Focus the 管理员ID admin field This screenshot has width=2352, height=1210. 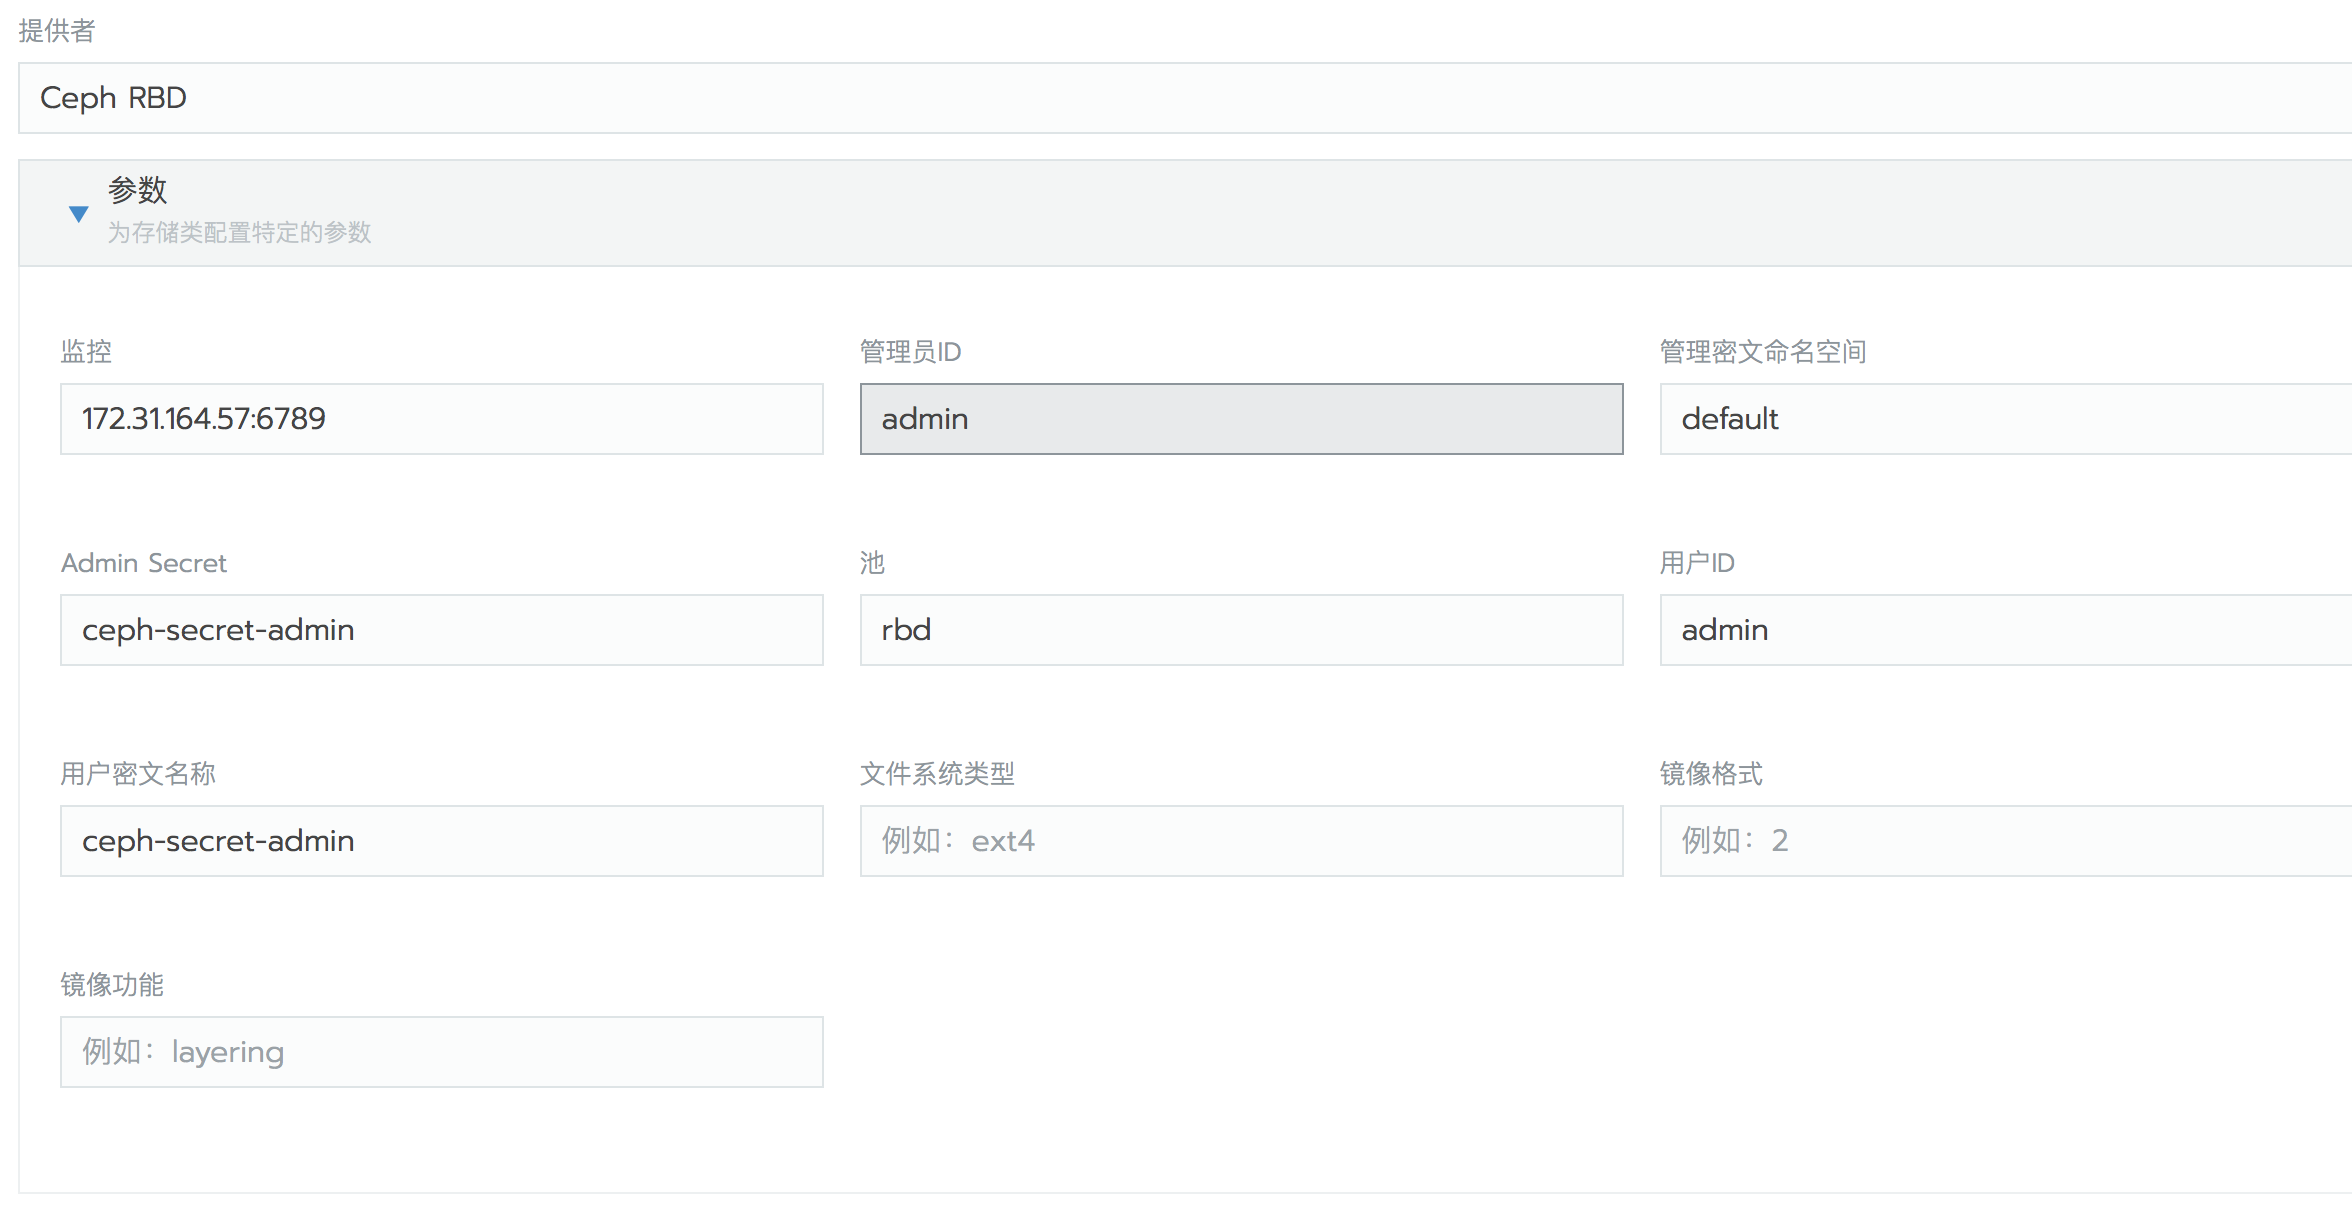[1241, 419]
